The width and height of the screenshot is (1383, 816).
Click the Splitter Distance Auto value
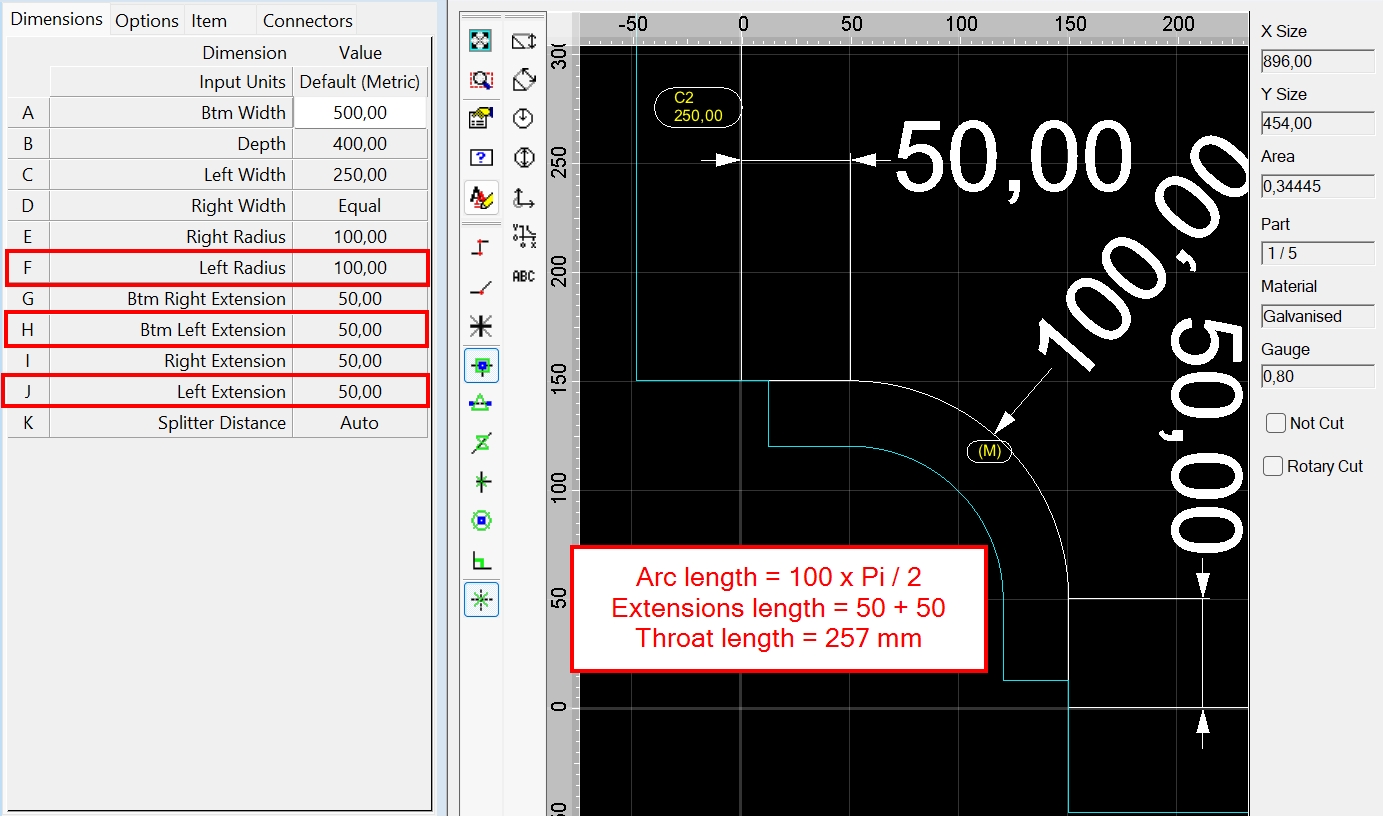[360, 423]
